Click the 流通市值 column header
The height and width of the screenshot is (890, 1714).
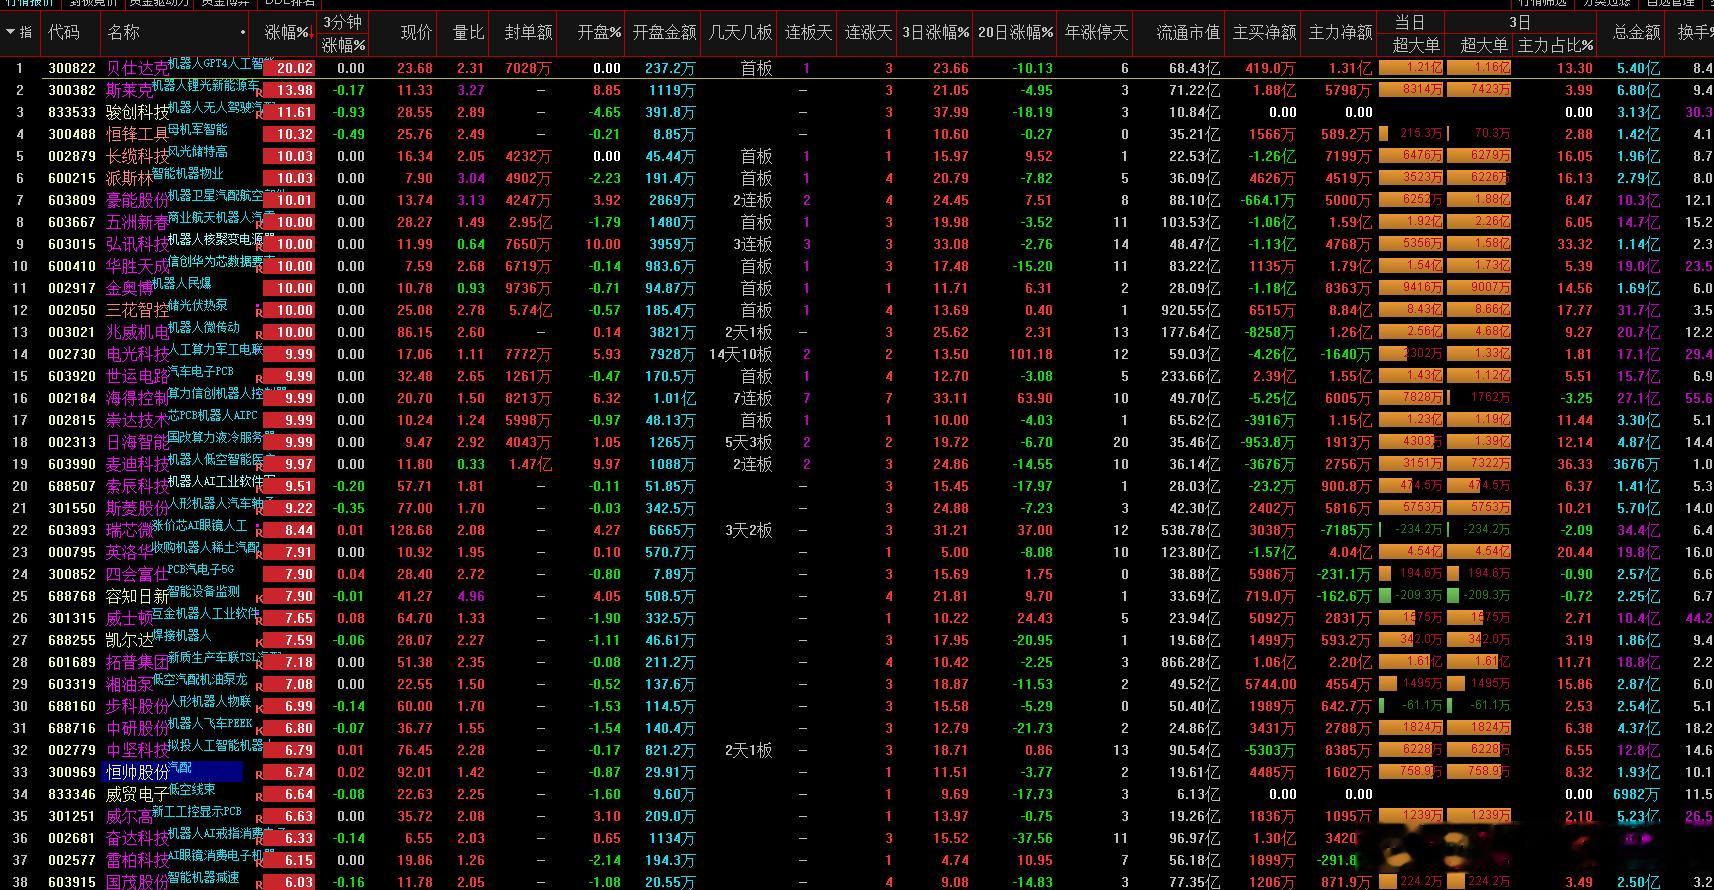click(x=1188, y=32)
